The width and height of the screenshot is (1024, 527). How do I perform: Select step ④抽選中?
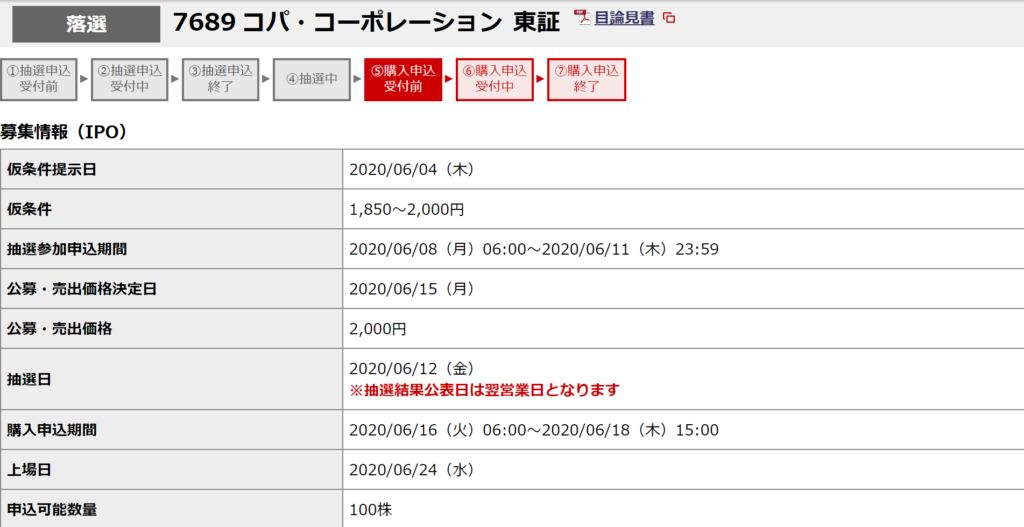[x=312, y=79]
